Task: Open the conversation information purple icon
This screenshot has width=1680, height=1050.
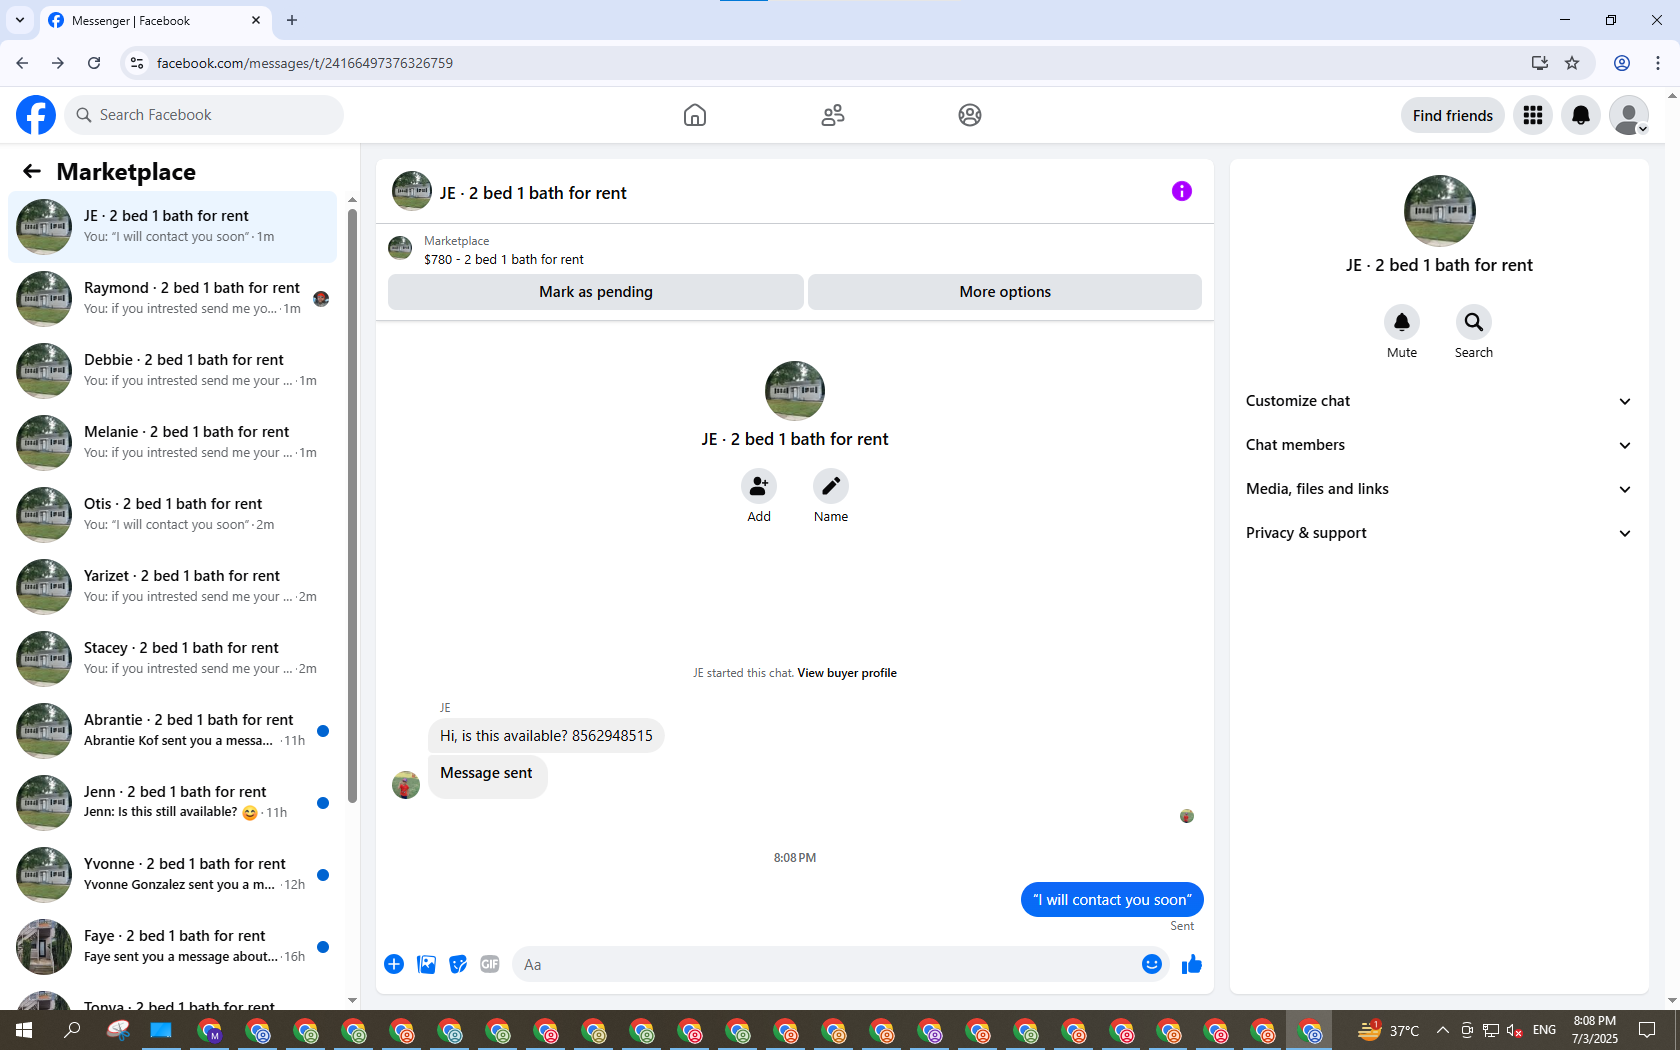Action: point(1182,191)
